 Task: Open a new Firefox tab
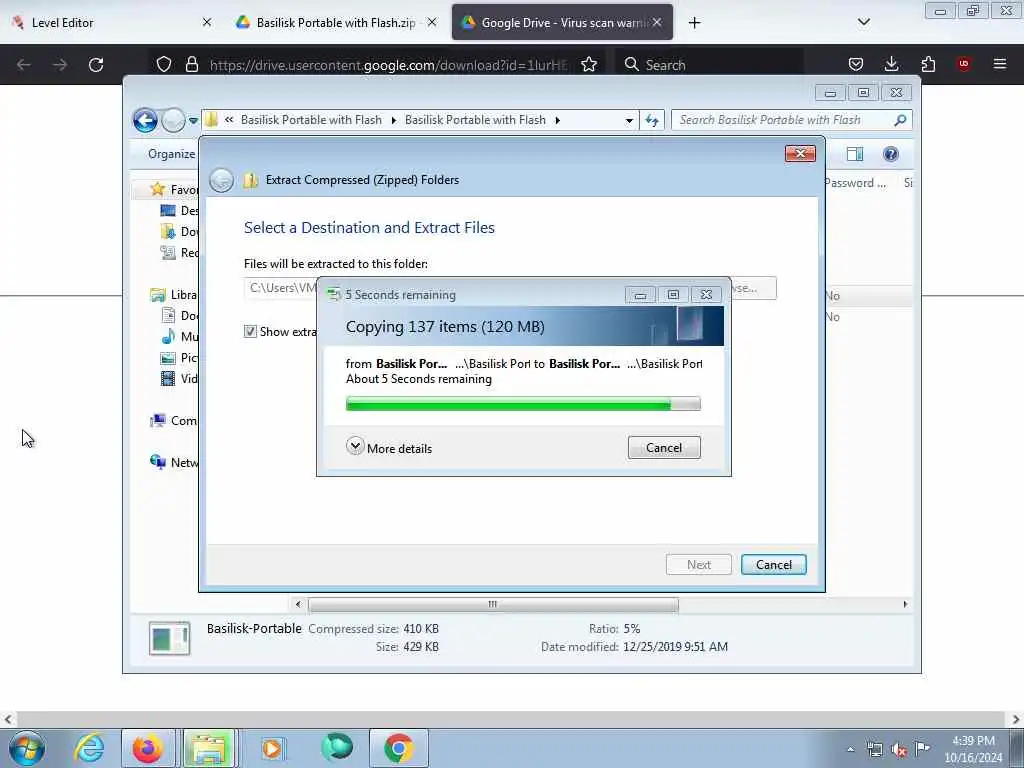pyautogui.click(x=694, y=23)
